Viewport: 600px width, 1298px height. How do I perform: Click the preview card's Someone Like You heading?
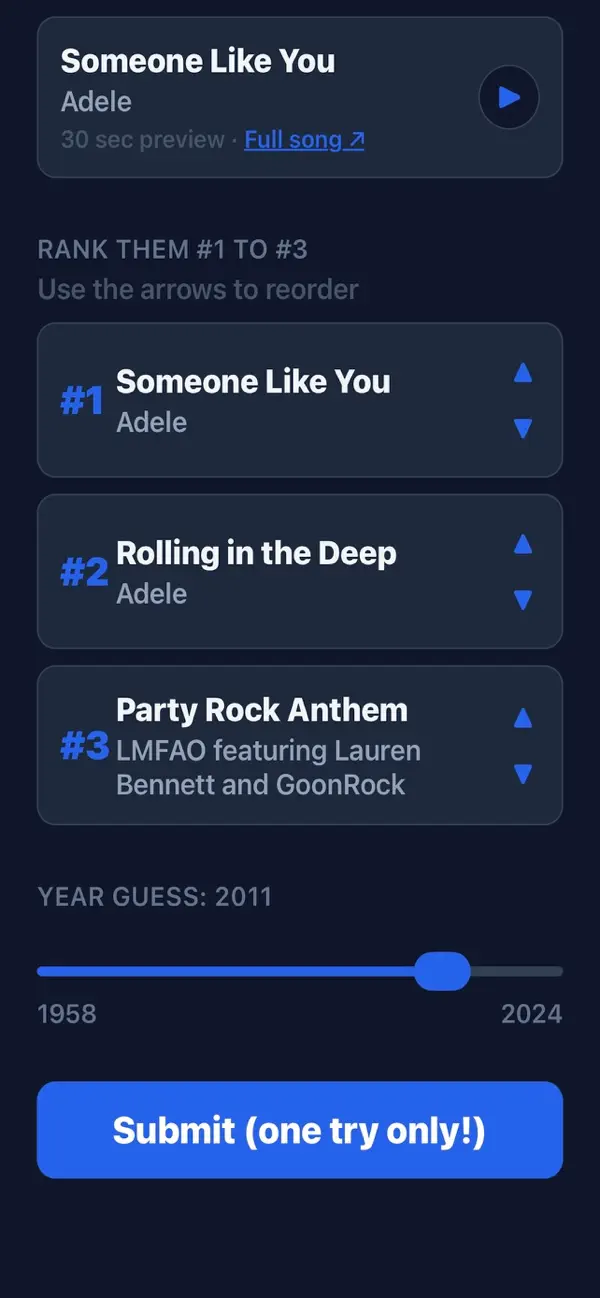point(198,61)
